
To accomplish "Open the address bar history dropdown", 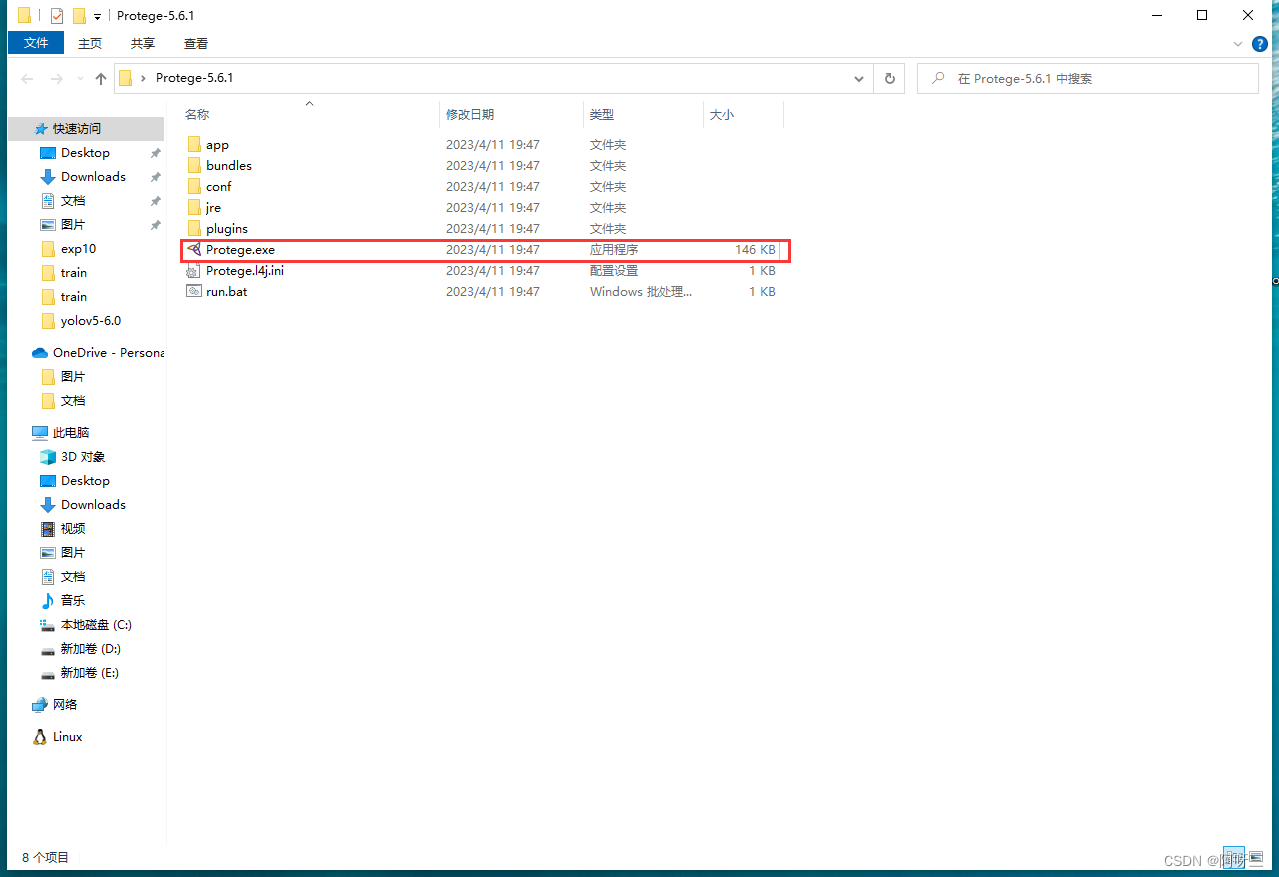I will [859, 78].
